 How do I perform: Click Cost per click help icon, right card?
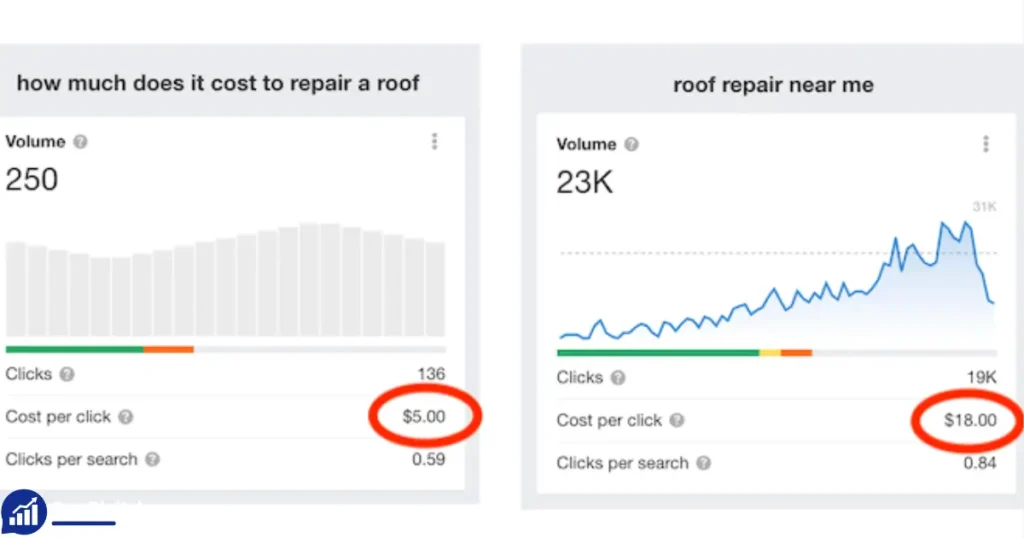[x=677, y=420]
